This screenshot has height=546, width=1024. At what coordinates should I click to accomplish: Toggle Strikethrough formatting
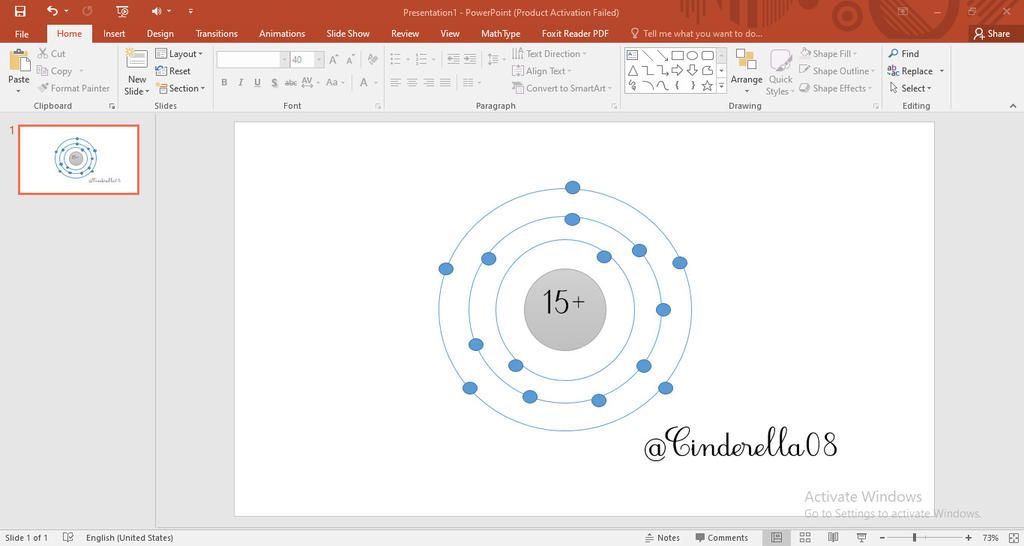(x=291, y=82)
